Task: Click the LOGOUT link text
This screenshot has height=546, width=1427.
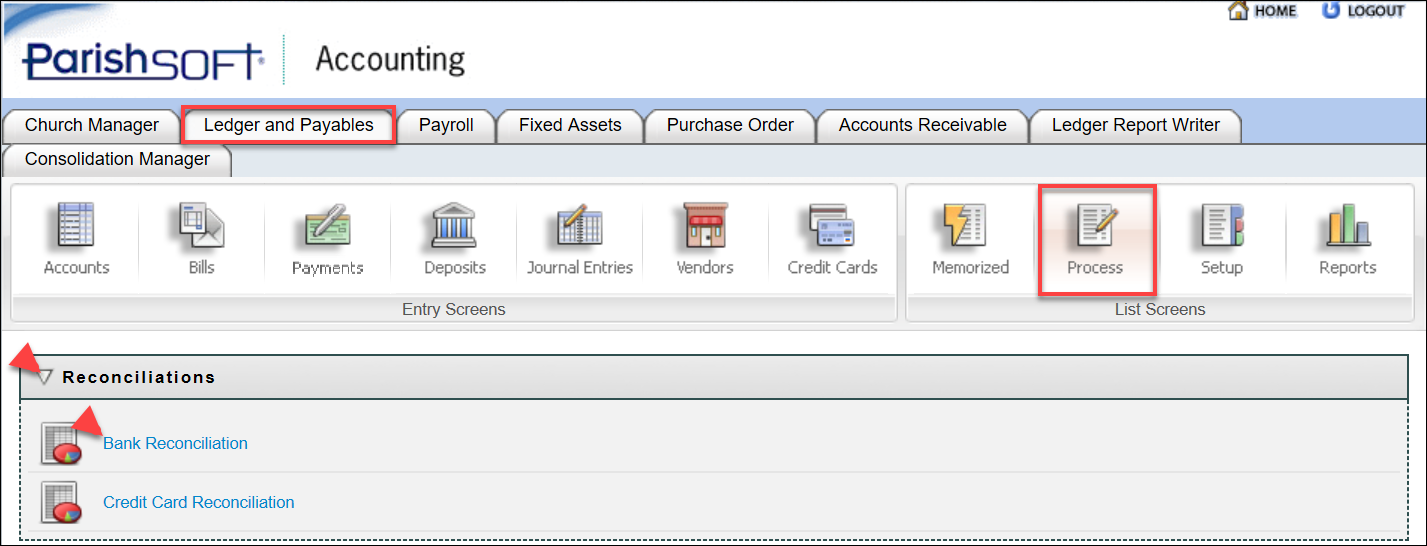Action: [1376, 11]
